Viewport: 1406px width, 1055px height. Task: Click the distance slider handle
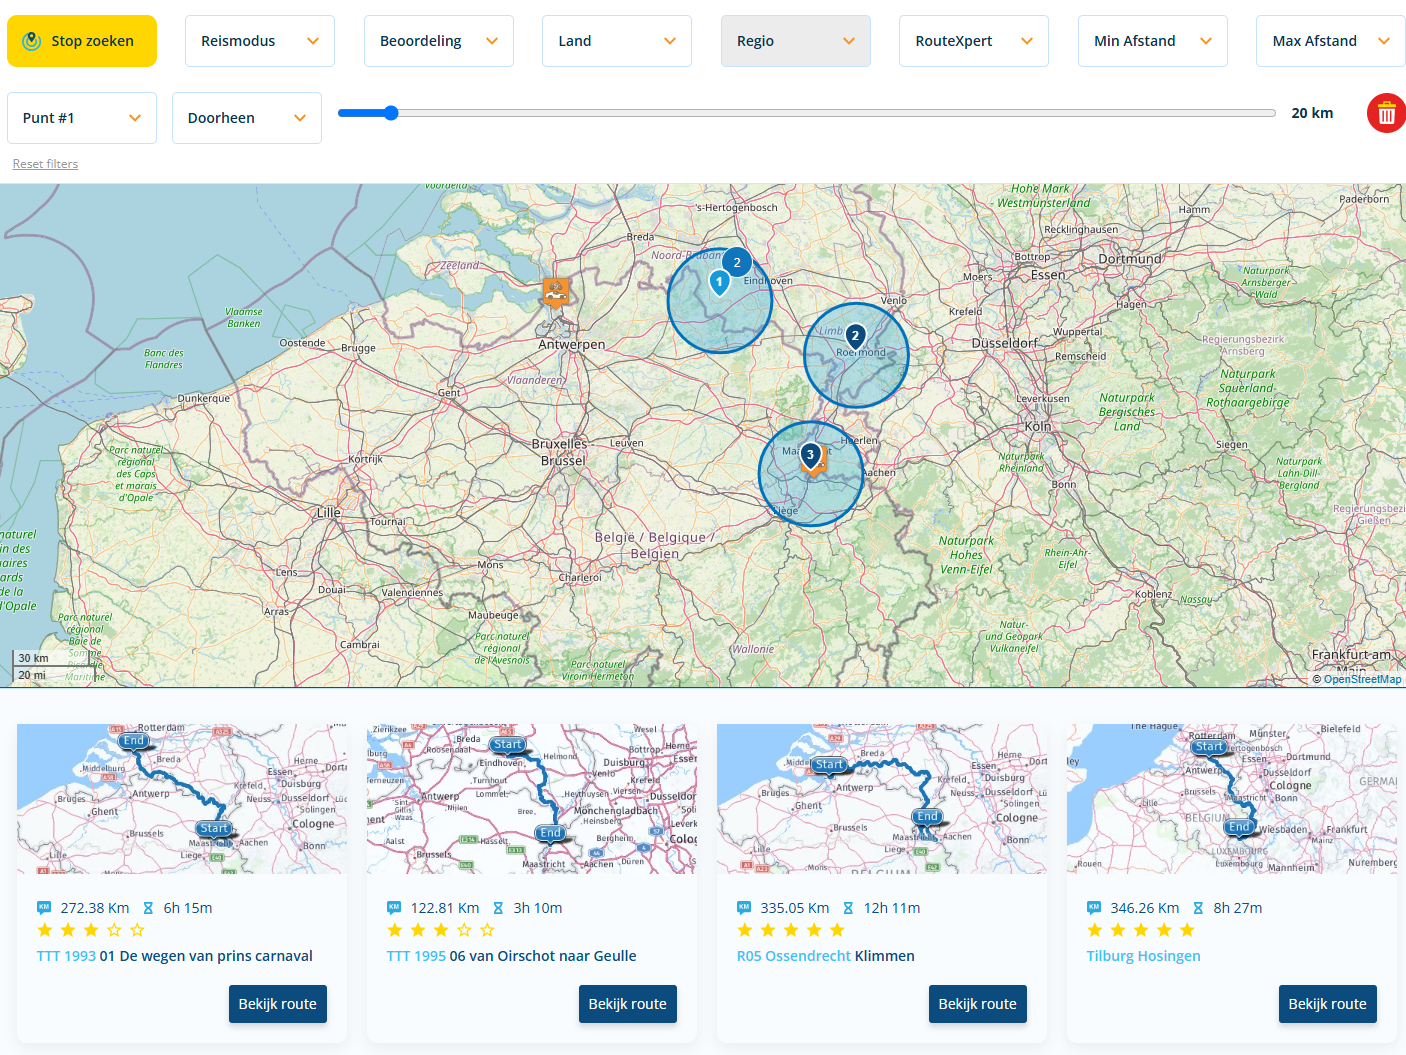pos(391,113)
